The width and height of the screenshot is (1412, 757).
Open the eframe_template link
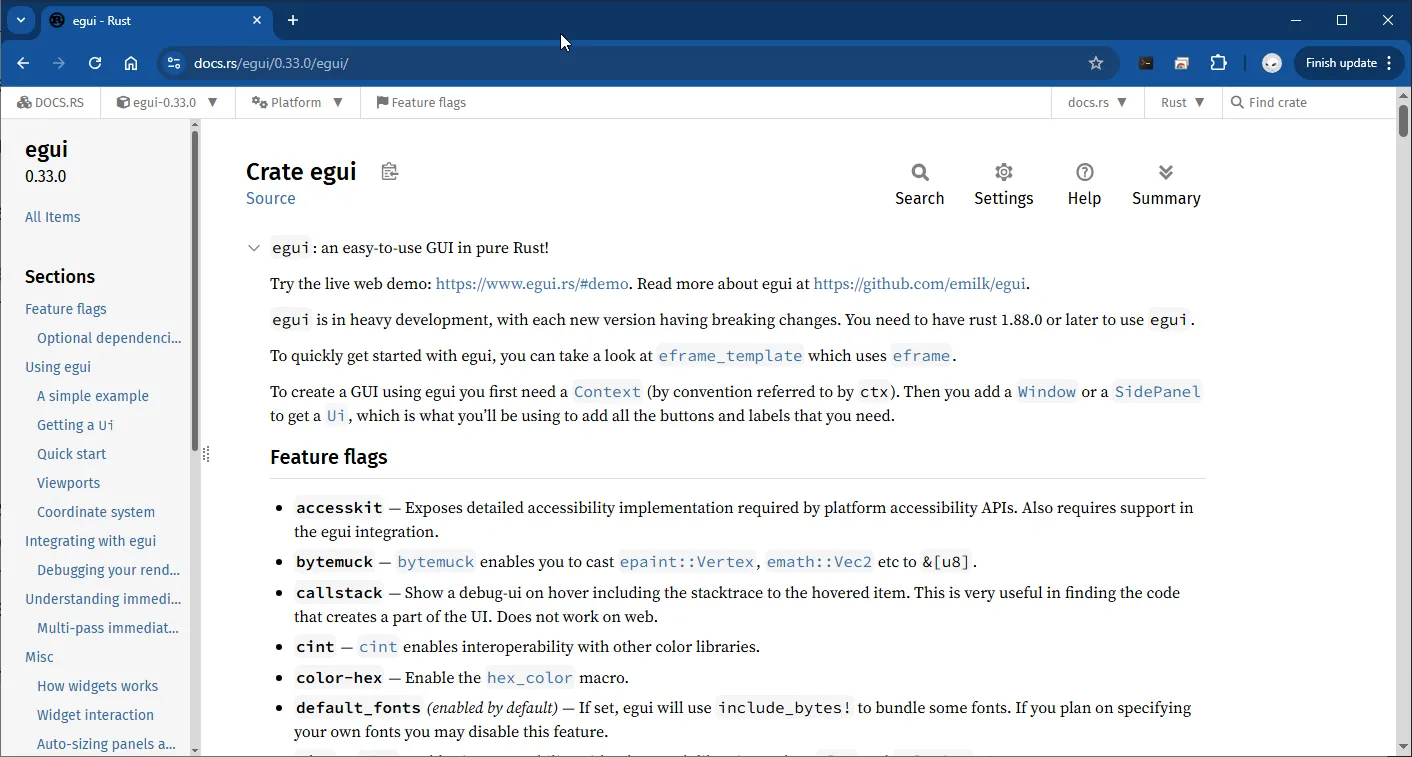point(730,356)
